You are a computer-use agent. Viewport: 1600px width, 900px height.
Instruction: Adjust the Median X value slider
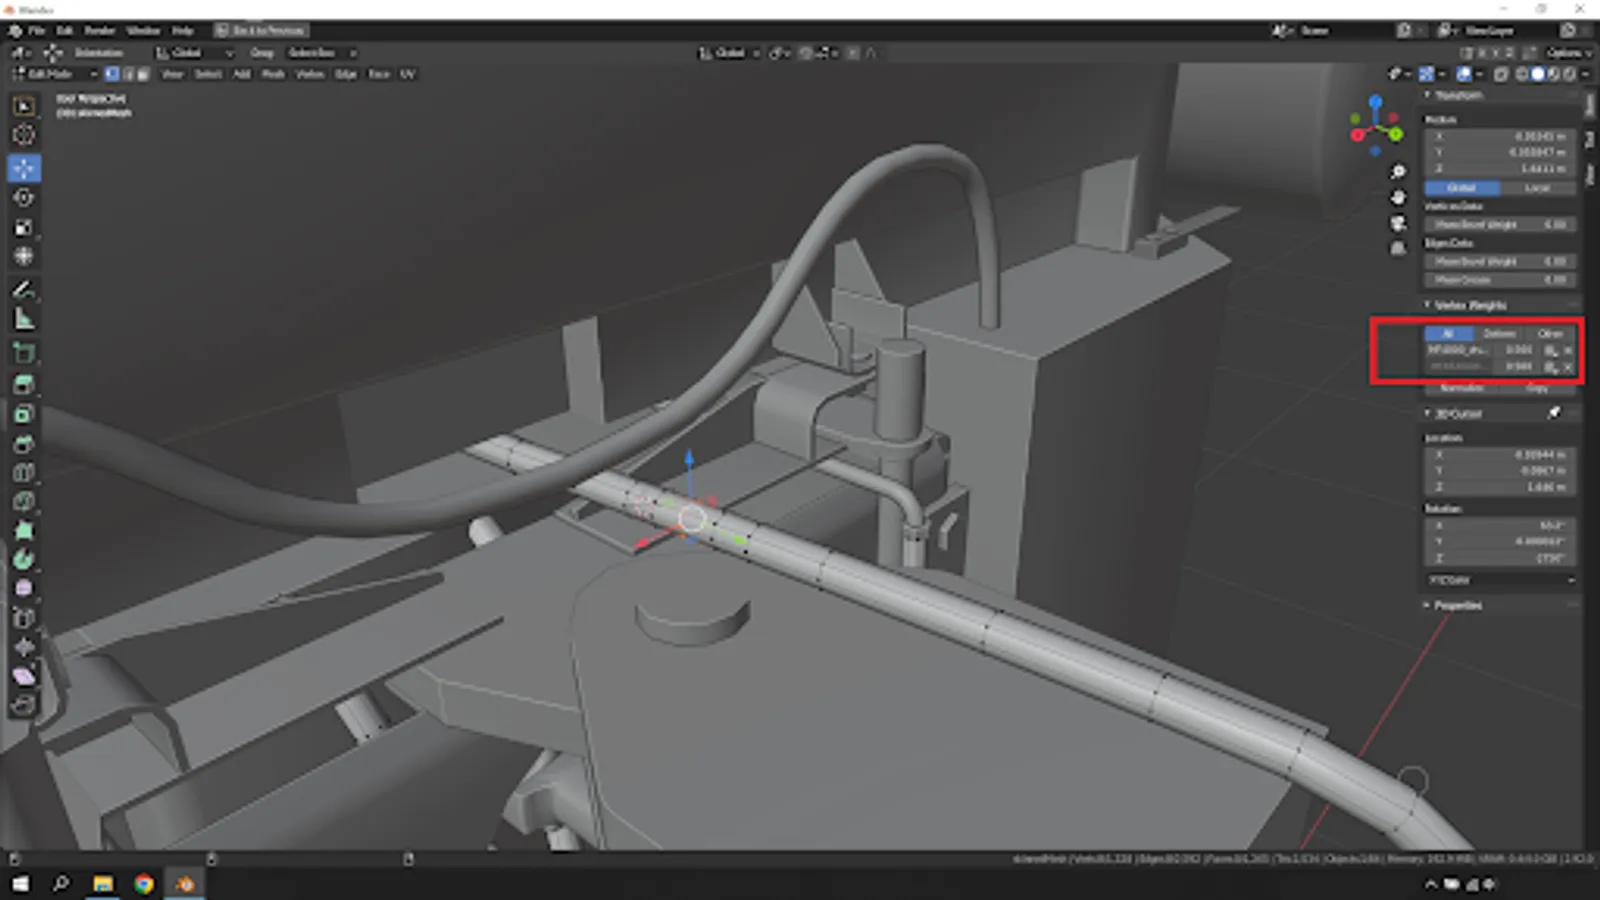point(1500,137)
